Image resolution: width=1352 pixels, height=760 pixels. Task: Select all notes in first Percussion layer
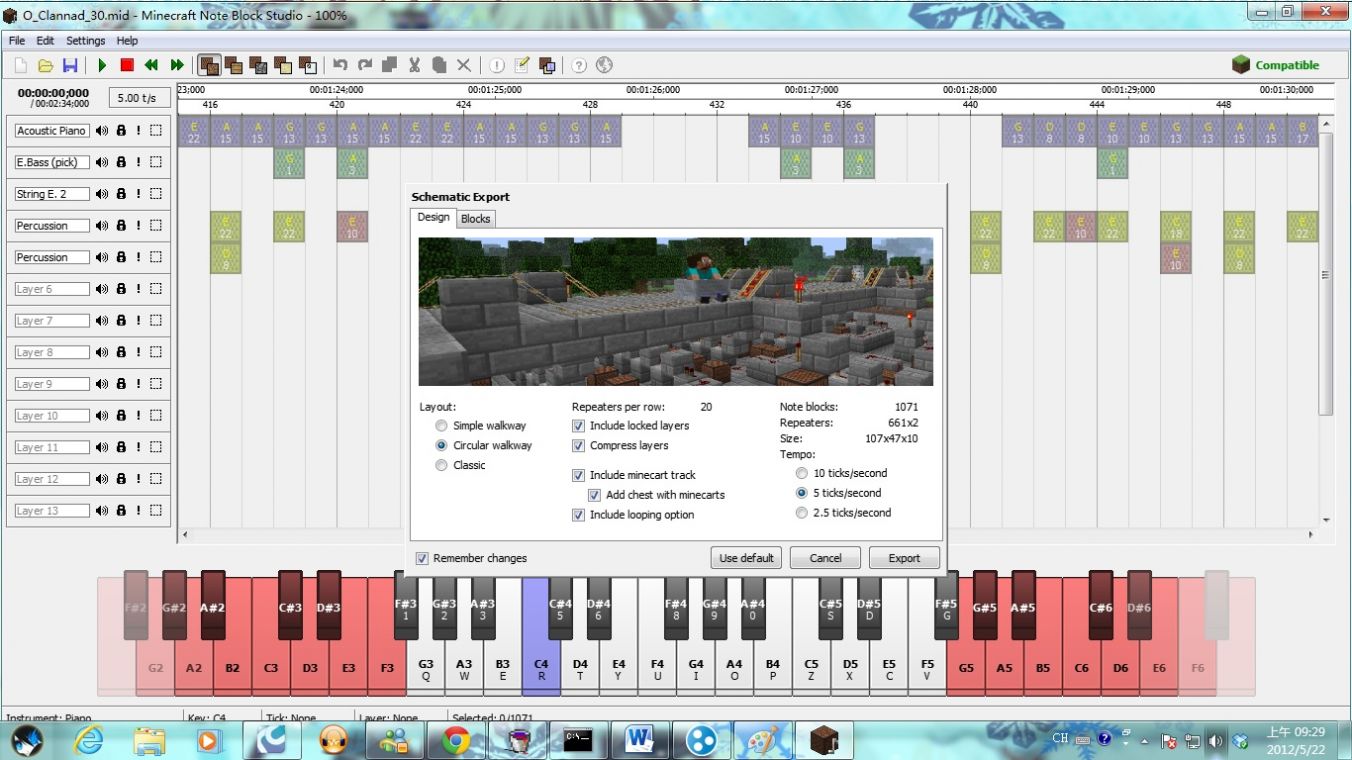[x=155, y=226]
